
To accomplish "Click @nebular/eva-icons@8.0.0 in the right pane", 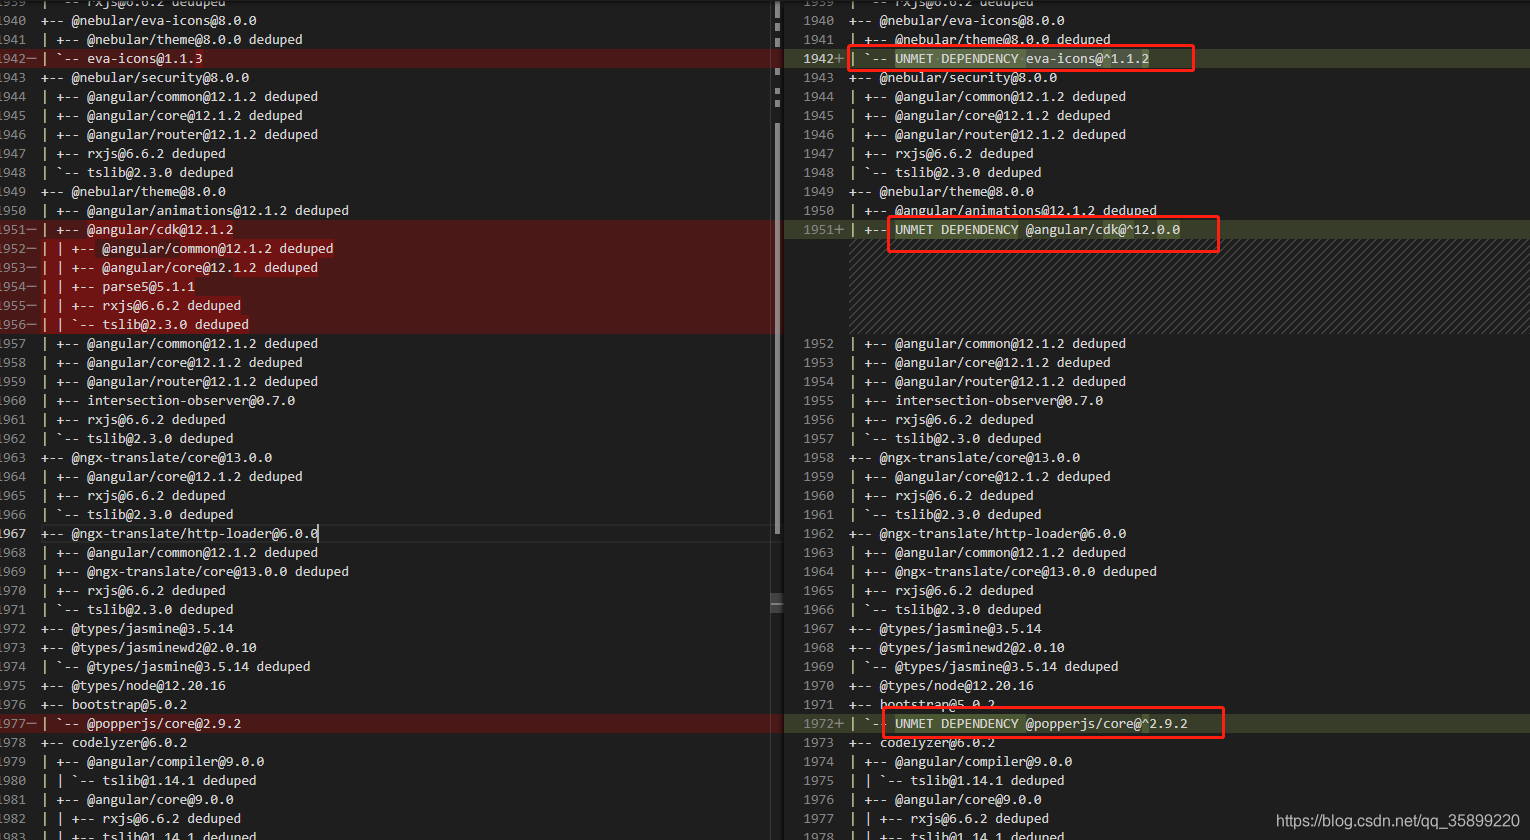I will (972, 21).
